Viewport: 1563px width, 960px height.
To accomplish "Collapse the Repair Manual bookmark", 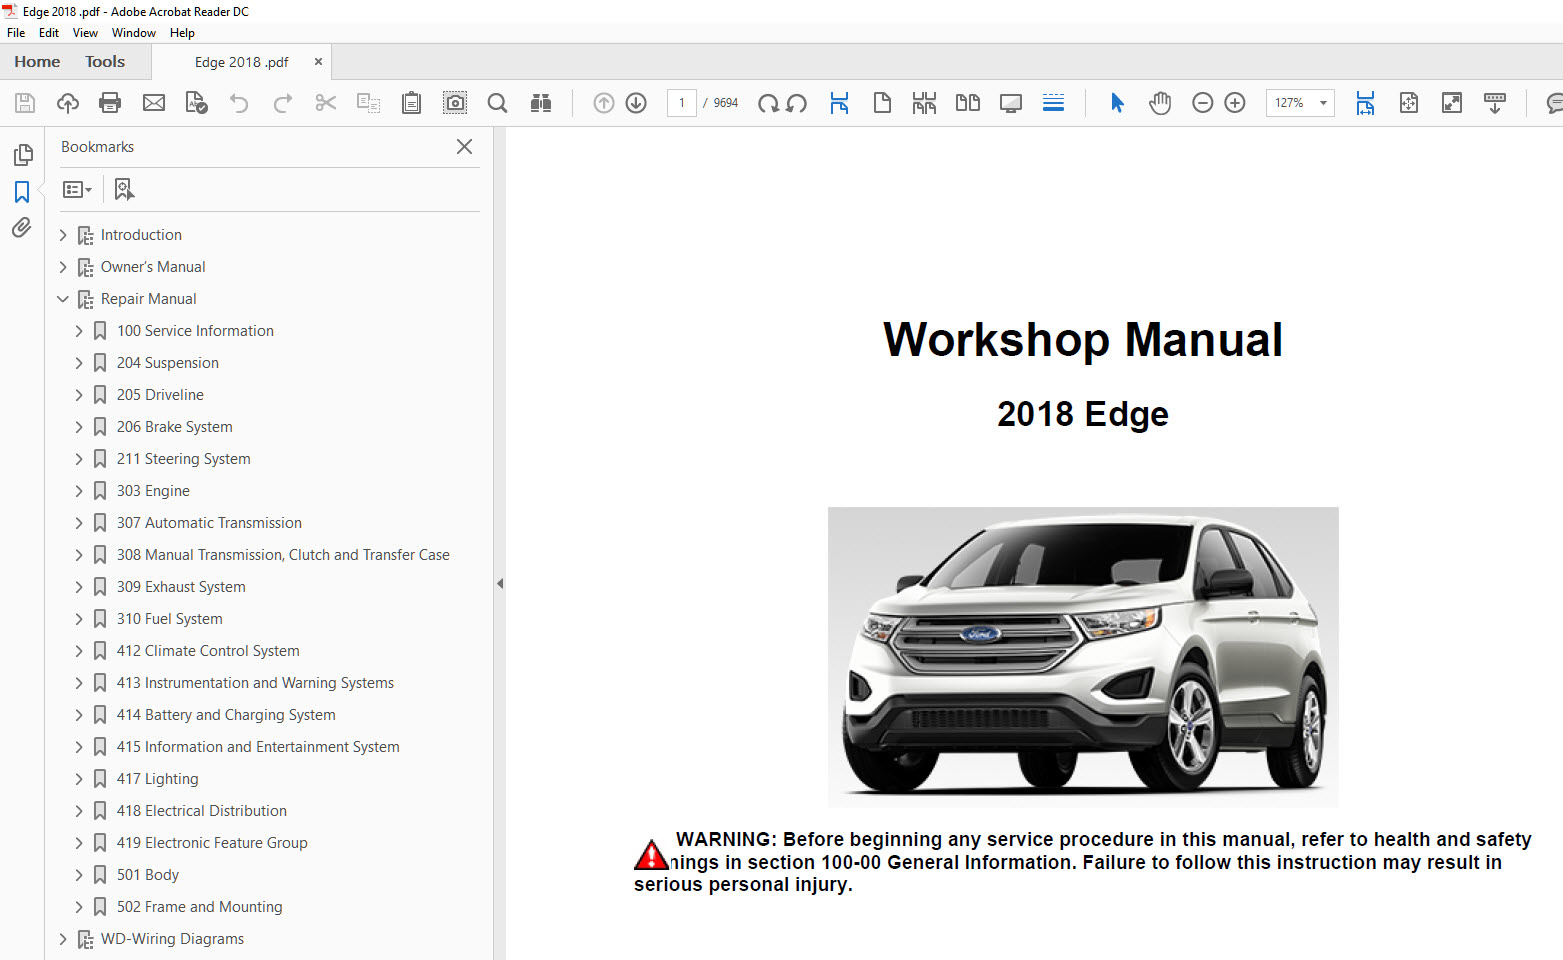I will coord(63,299).
